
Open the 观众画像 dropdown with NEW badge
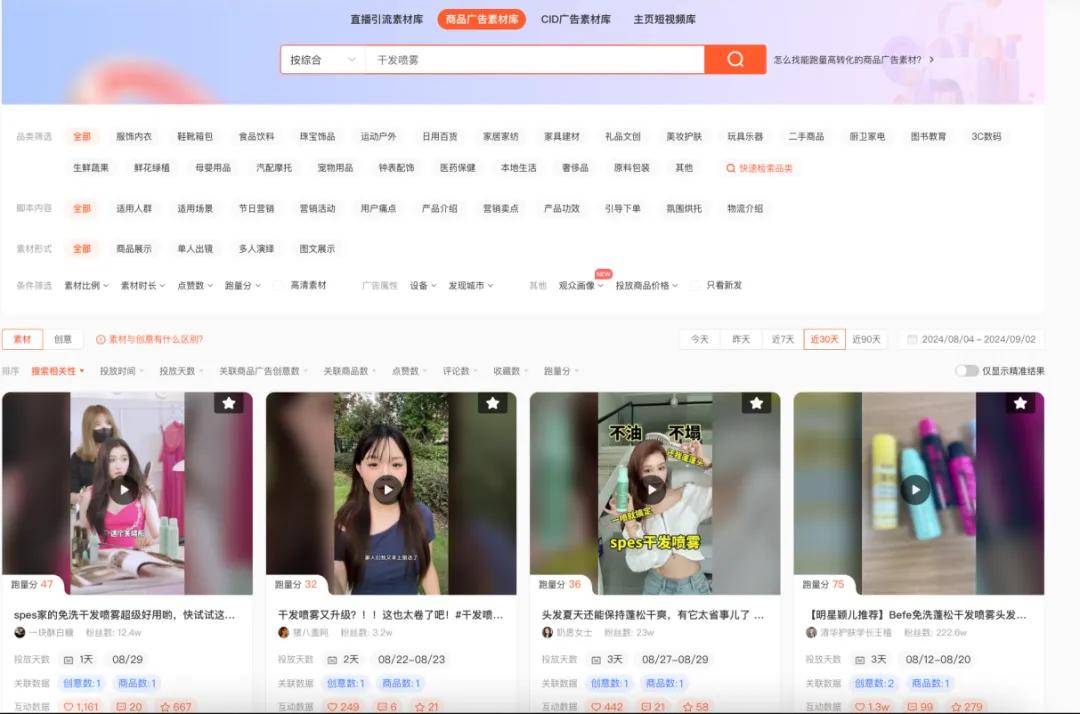coord(583,285)
